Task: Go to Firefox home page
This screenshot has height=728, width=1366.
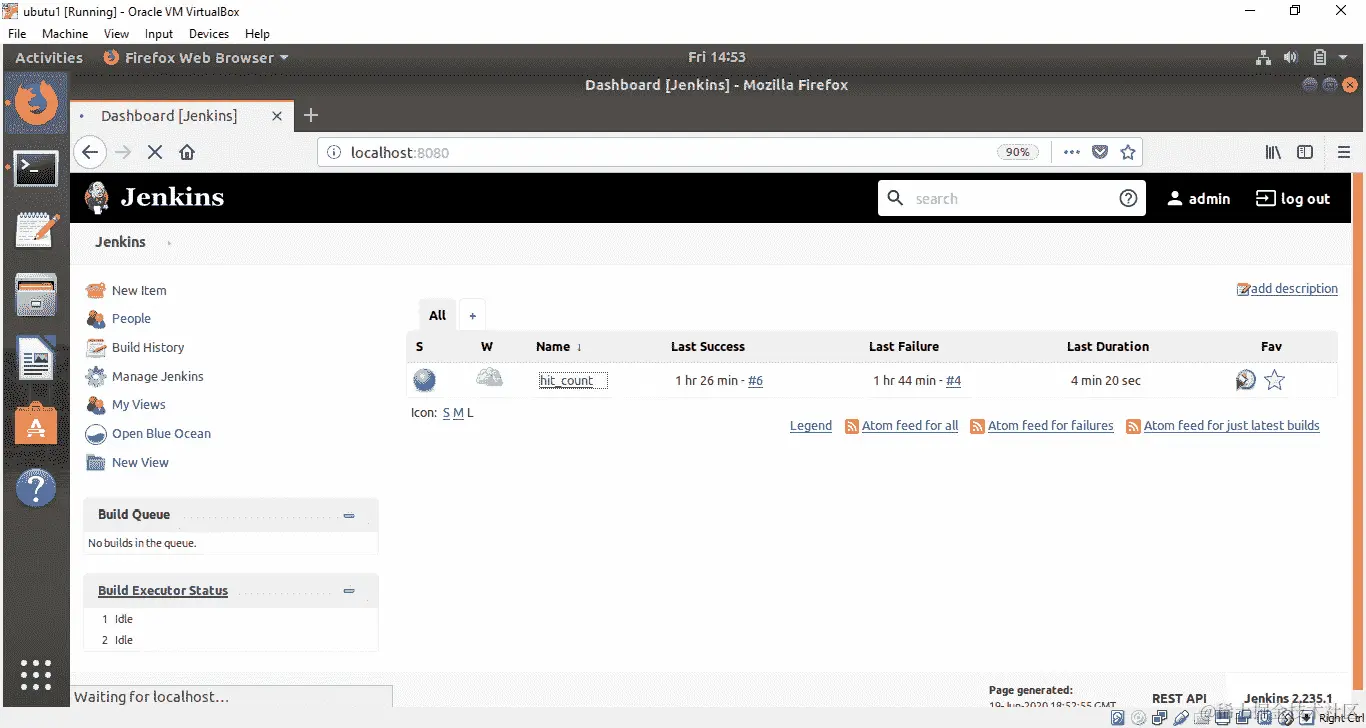Action: click(186, 152)
